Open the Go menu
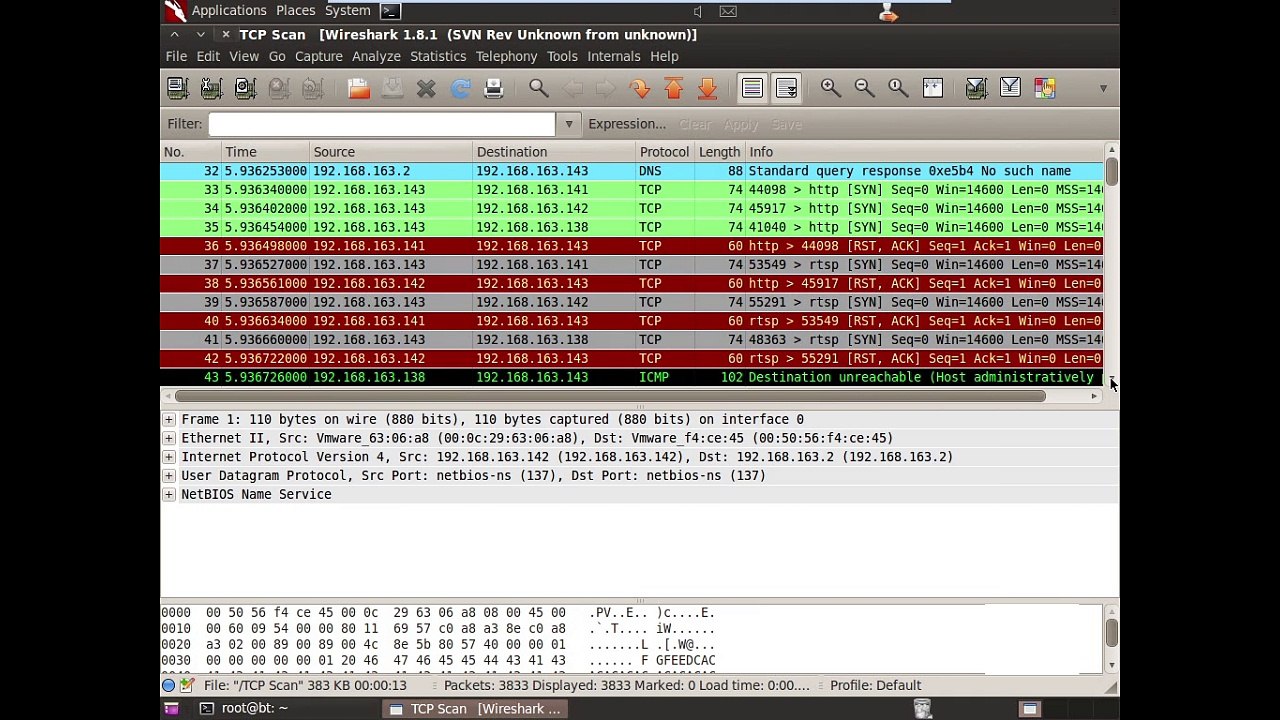Viewport: 1280px width, 720px height. [x=277, y=56]
